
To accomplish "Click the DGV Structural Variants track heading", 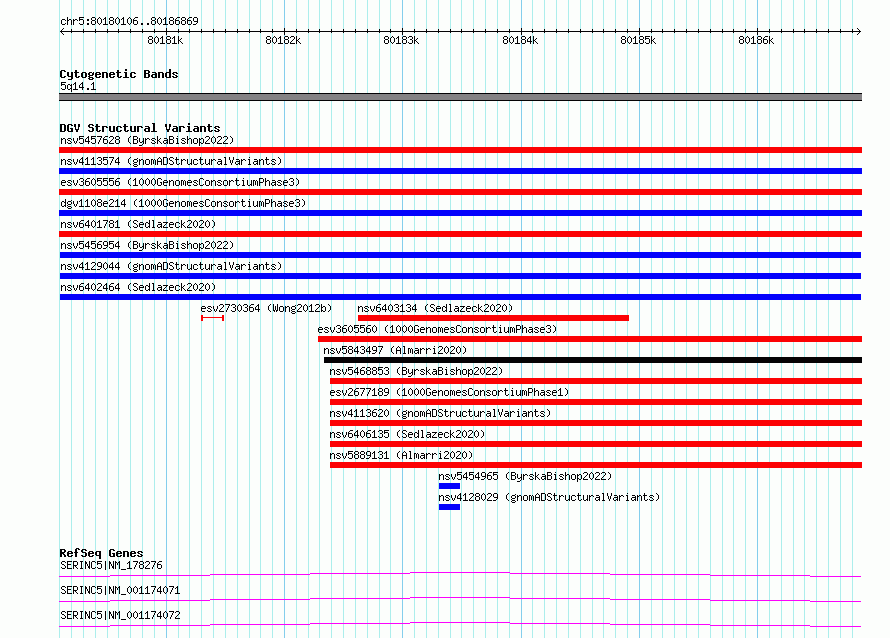I will (x=140, y=128).
